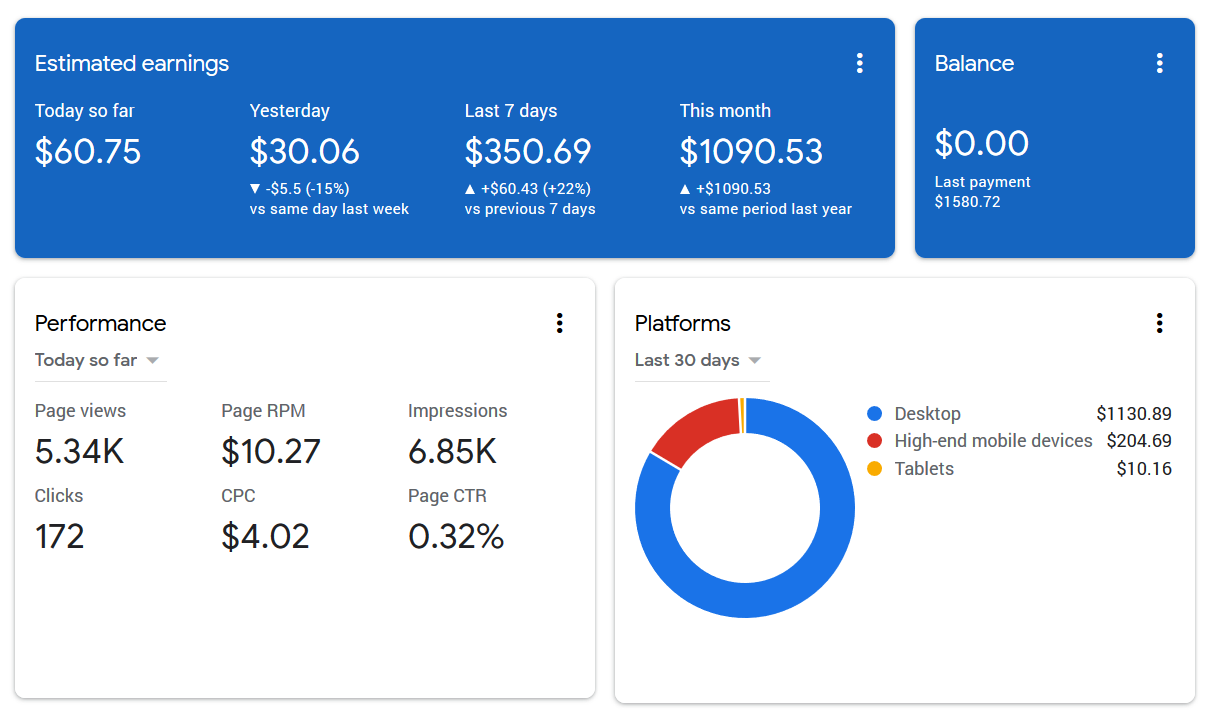This screenshot has height=712, width=1214.
Task: Click the Last payment $1580.72 text
Action: pos(982,192)
